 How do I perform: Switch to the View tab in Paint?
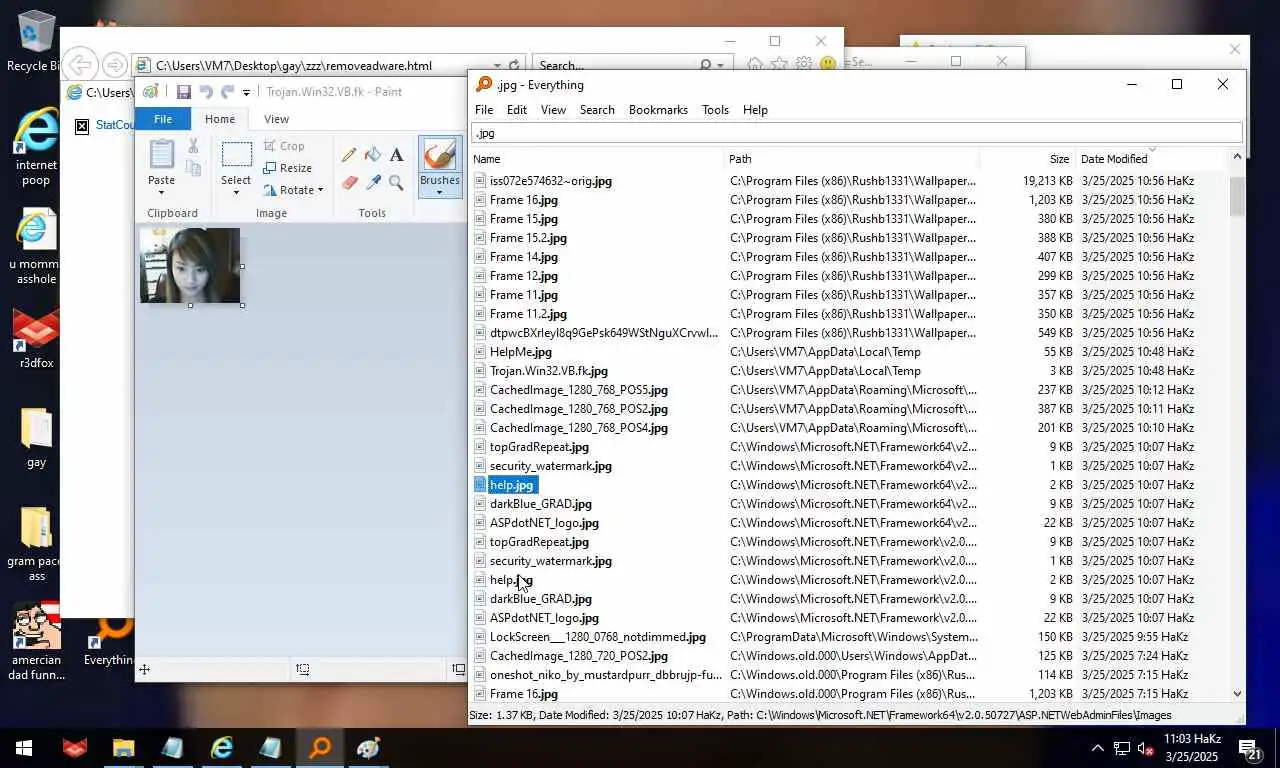[x=277, y=119]
